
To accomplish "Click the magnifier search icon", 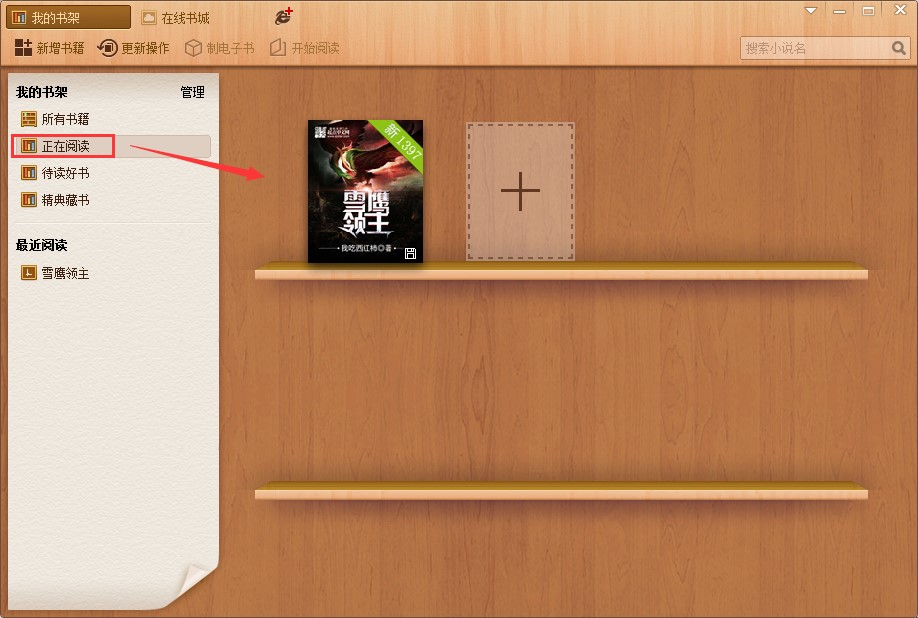I will coord(899,48).
